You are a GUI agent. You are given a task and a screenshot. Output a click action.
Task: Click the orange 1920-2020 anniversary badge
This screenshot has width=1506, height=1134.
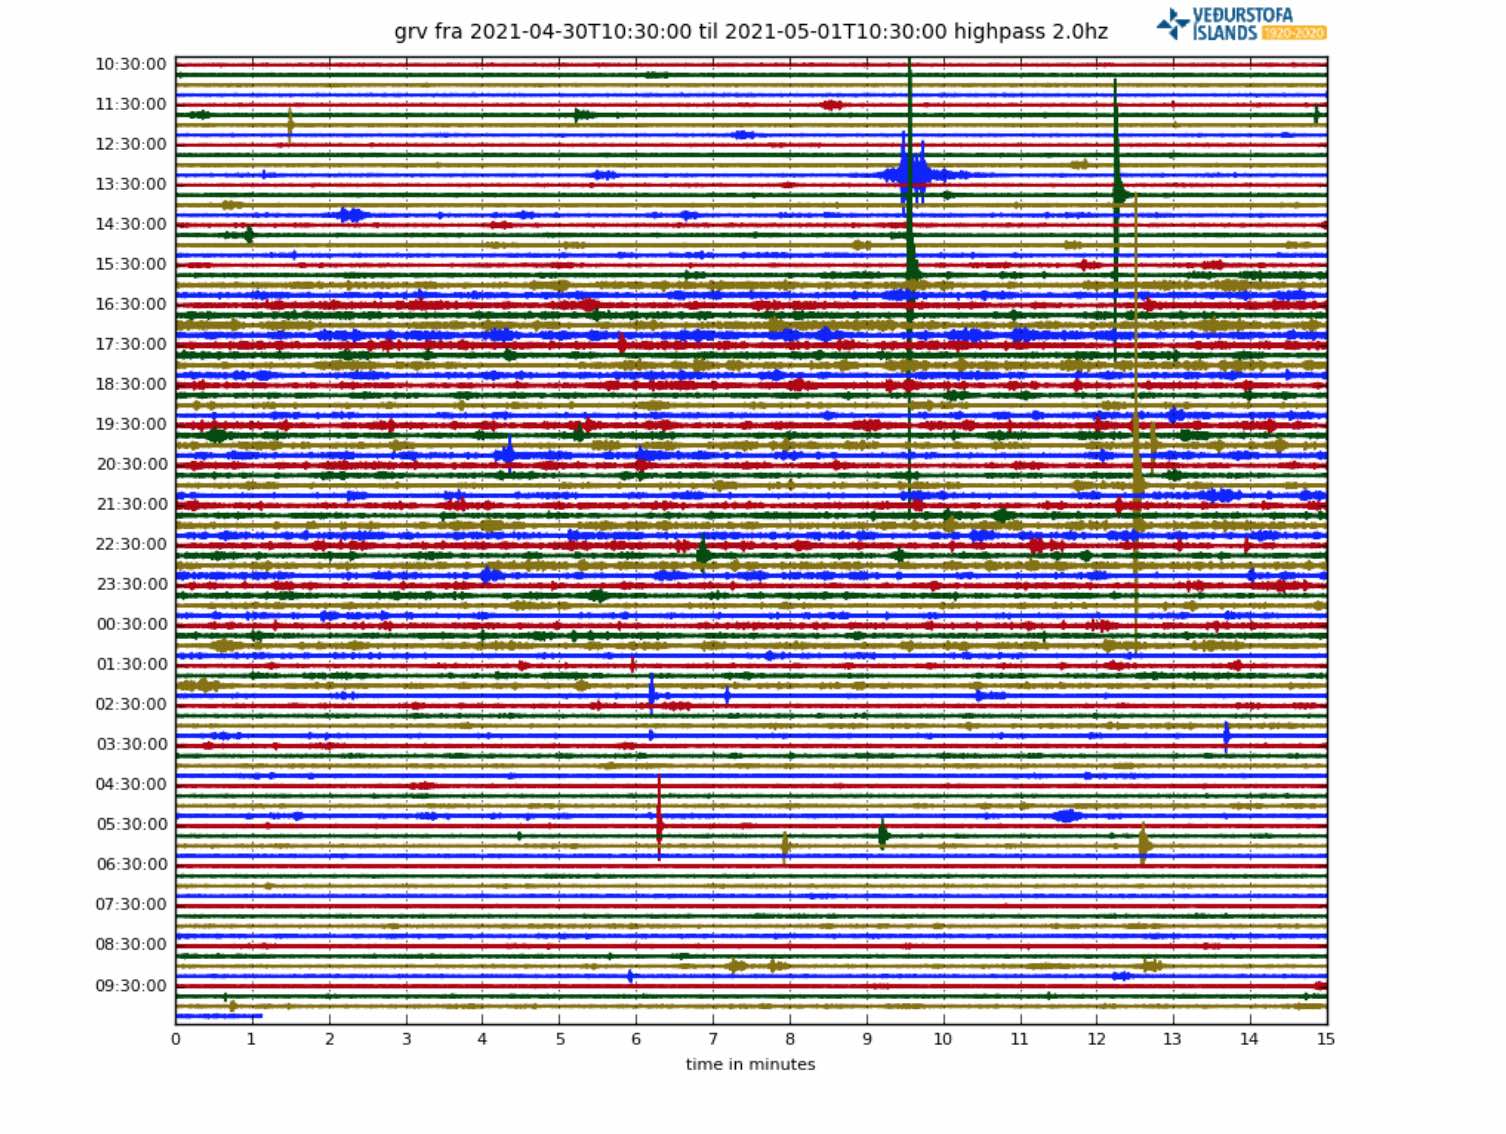pyautogui.click(x=1294, y=33)
